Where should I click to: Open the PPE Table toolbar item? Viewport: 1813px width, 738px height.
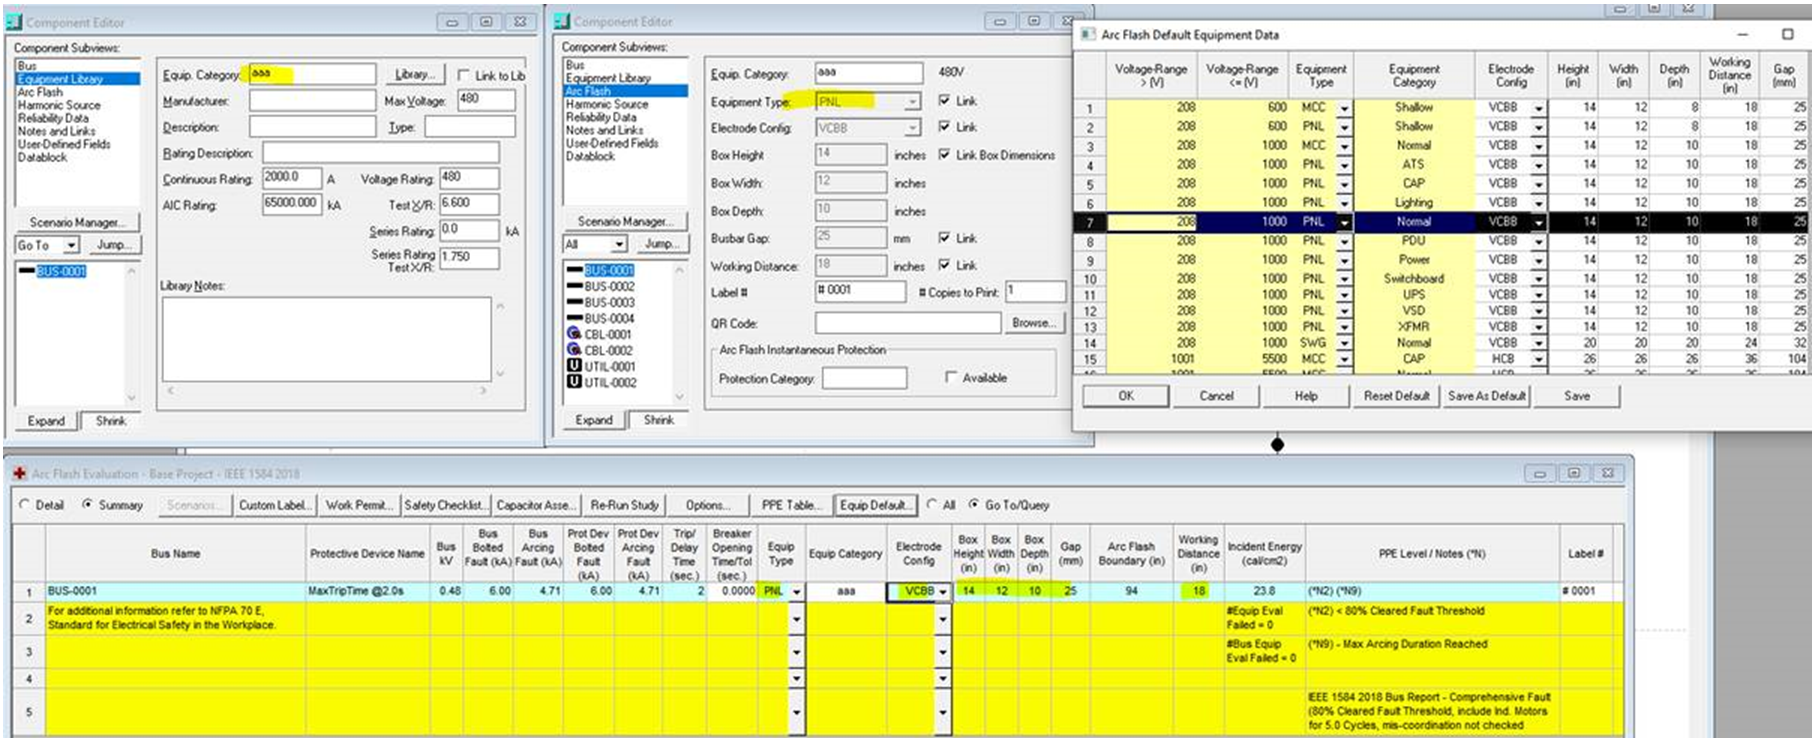click(790, 505)
